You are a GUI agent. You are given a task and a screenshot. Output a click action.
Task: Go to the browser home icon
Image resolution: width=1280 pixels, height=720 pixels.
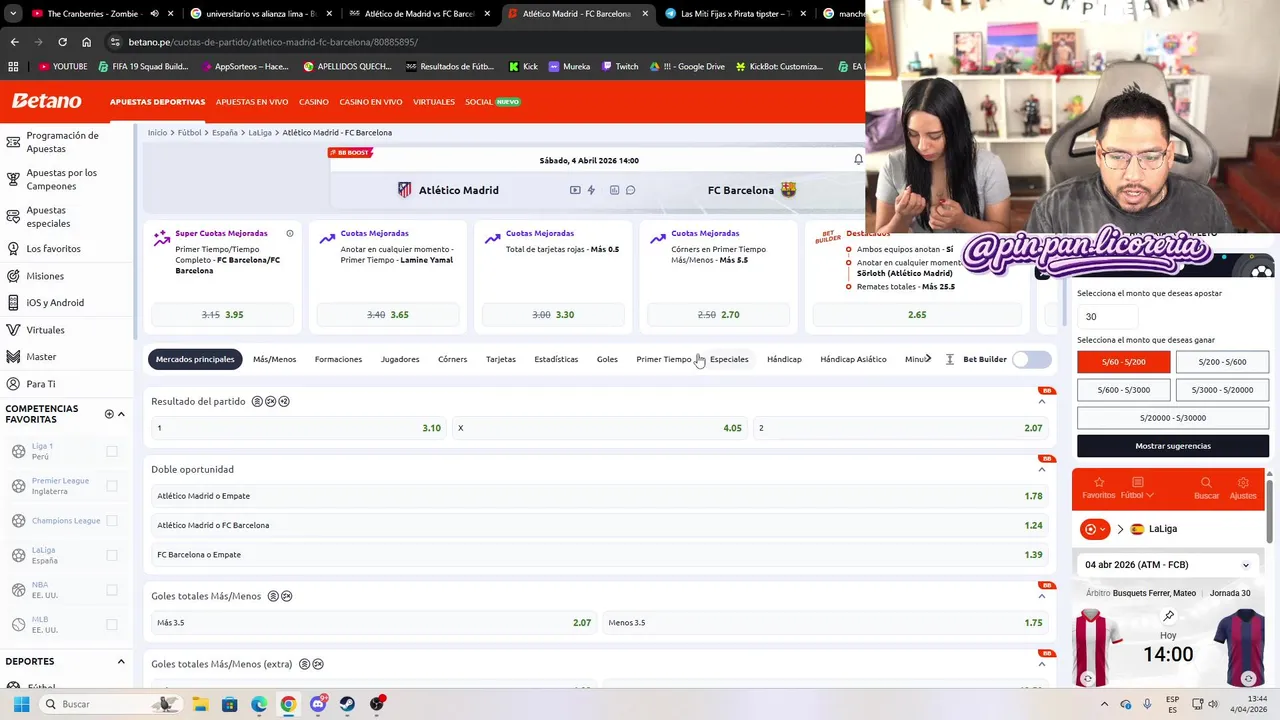coord(87,42)
